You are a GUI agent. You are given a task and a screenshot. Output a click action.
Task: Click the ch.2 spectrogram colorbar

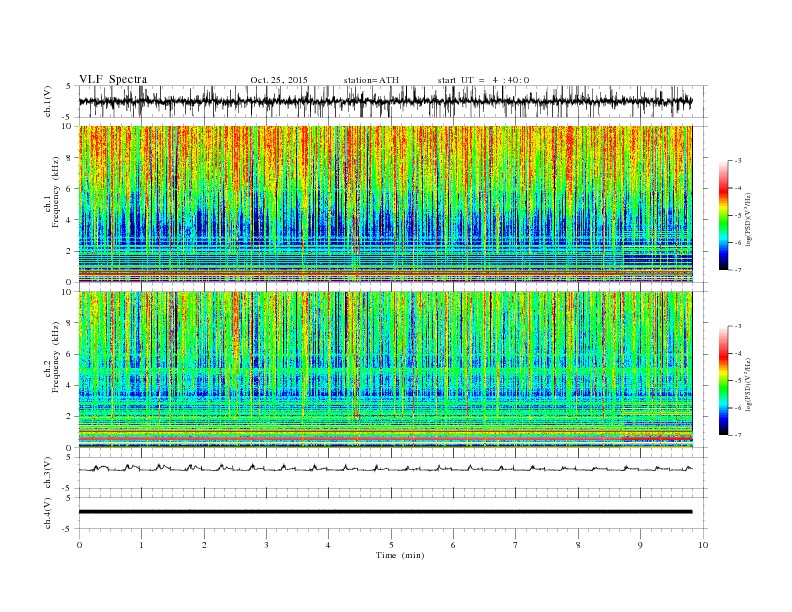click(723, 380)
